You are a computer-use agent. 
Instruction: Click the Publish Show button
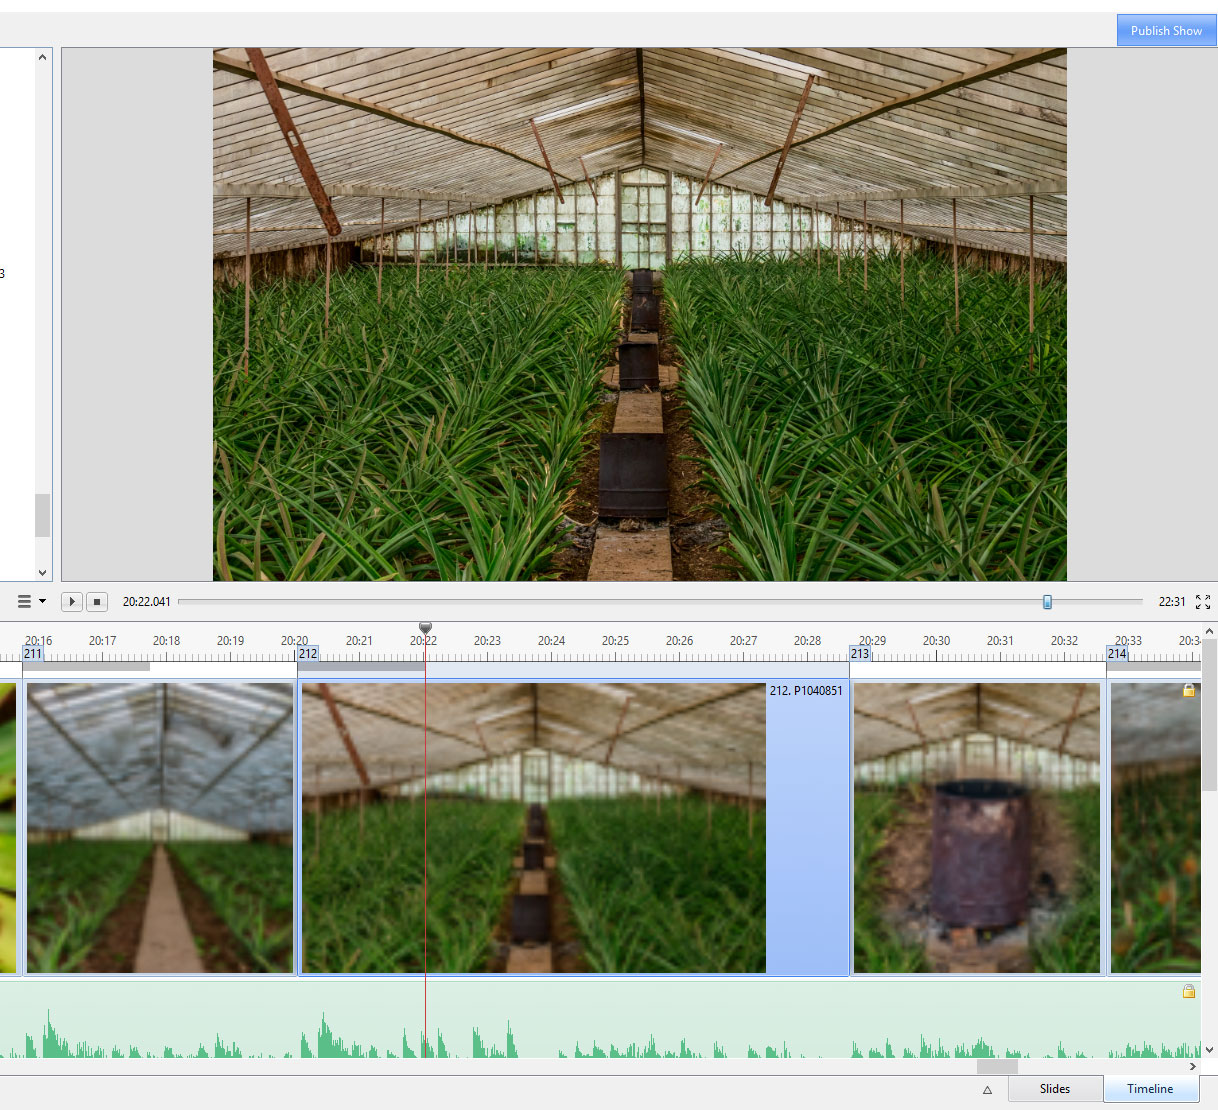coord(1166,30)
